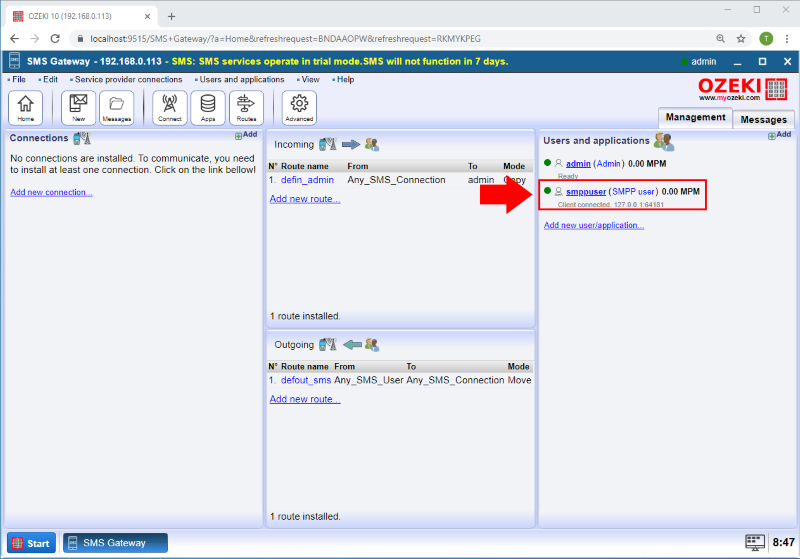Click the Connect antenna toolbar icon
800x559 pixels.
click(x=169, y=108)
